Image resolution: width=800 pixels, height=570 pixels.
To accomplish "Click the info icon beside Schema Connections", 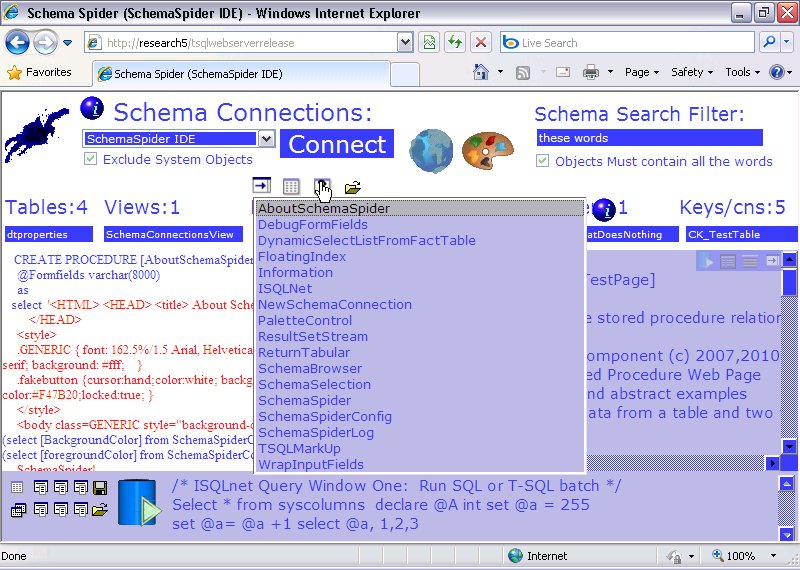I will tap(92, 108).
